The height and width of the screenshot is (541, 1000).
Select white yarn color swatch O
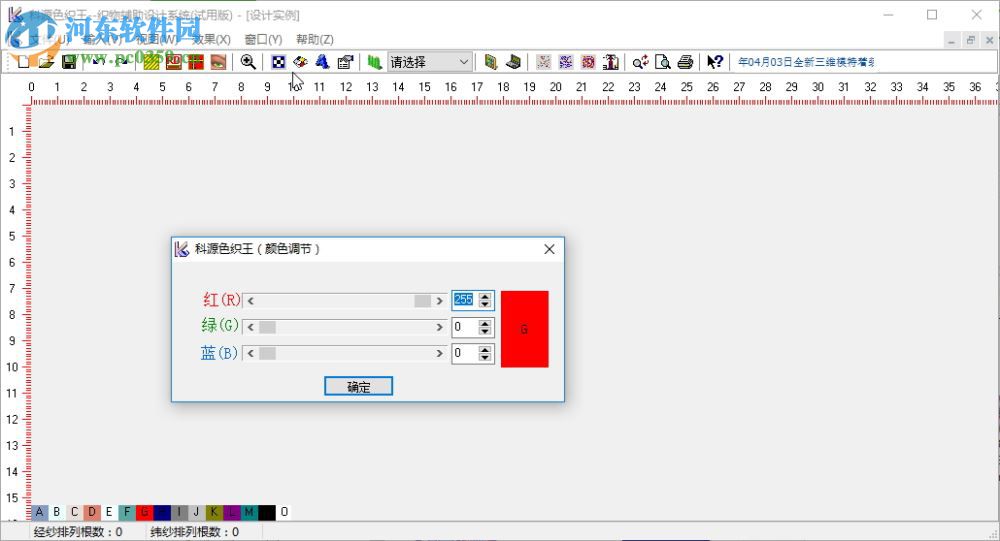284,512
